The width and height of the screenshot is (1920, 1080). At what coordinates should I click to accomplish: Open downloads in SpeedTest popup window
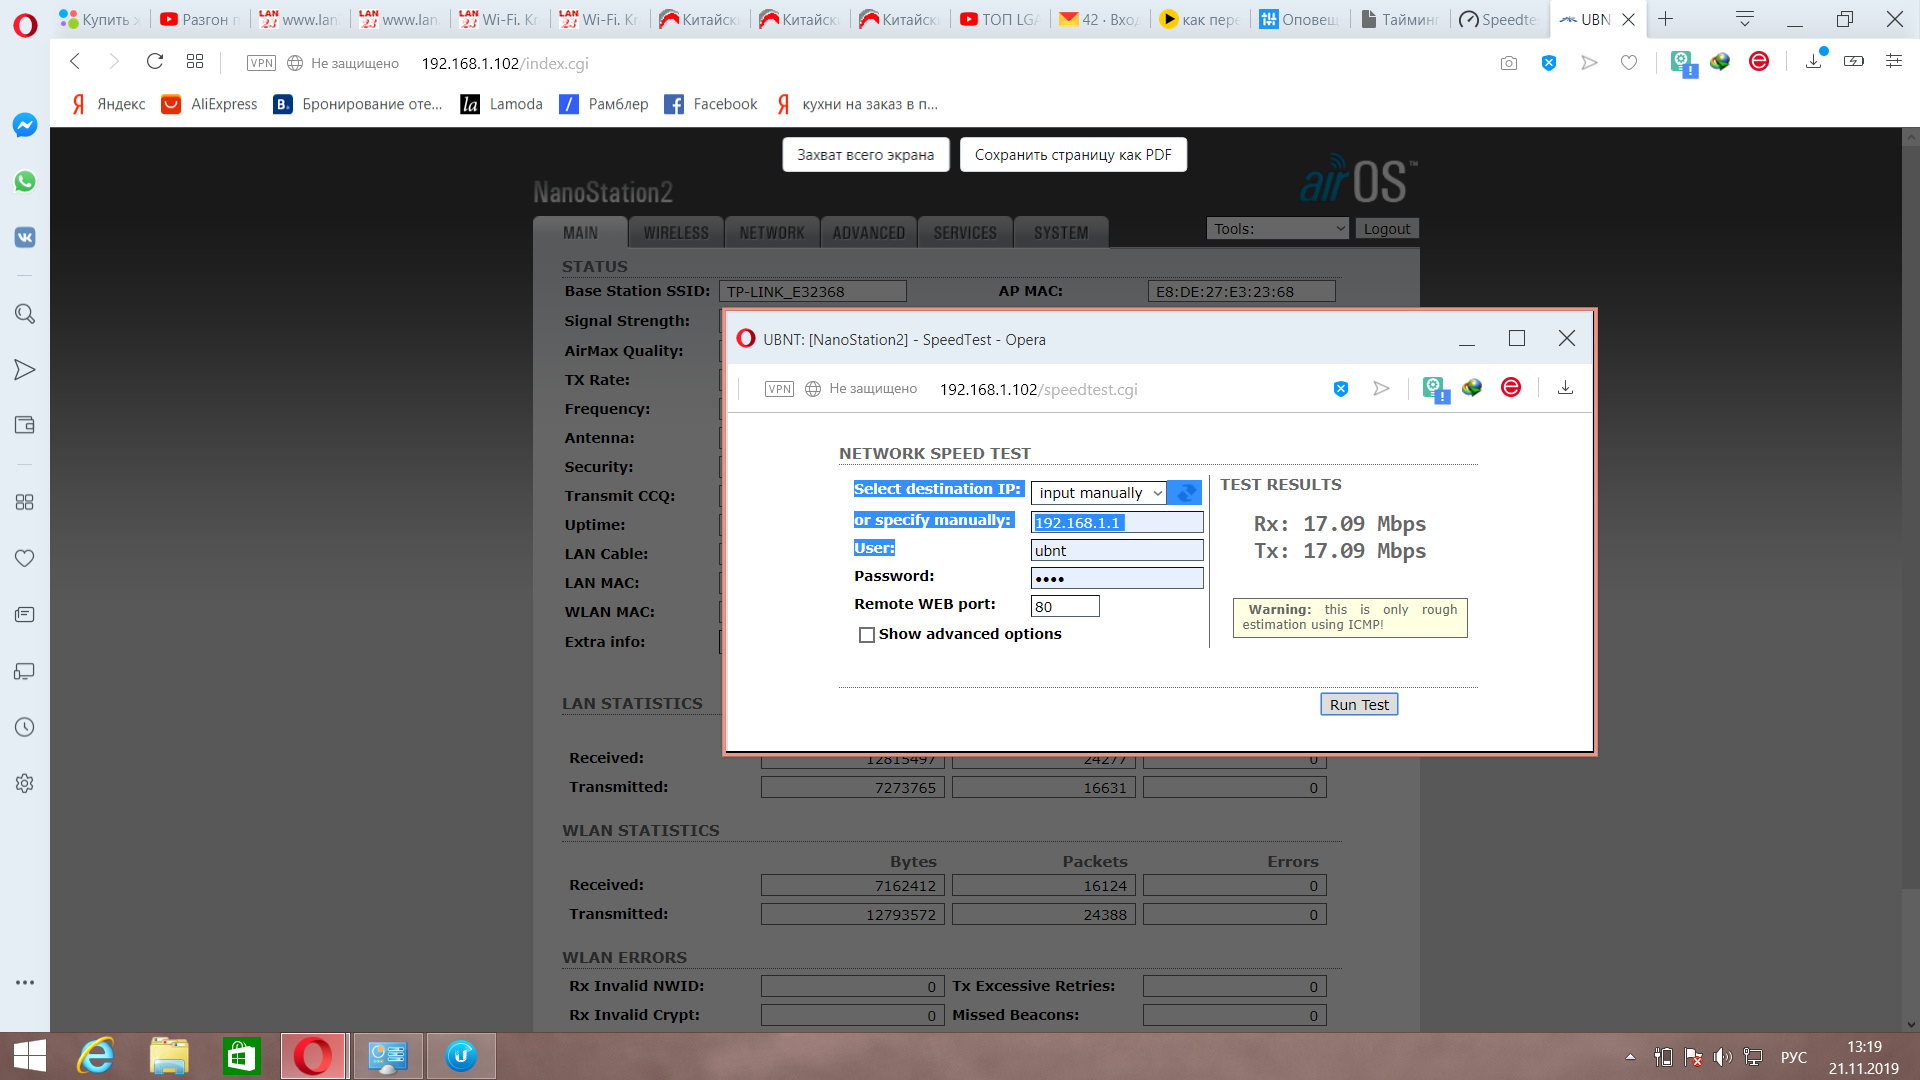pyautogui.click(x=1566, y=388)
